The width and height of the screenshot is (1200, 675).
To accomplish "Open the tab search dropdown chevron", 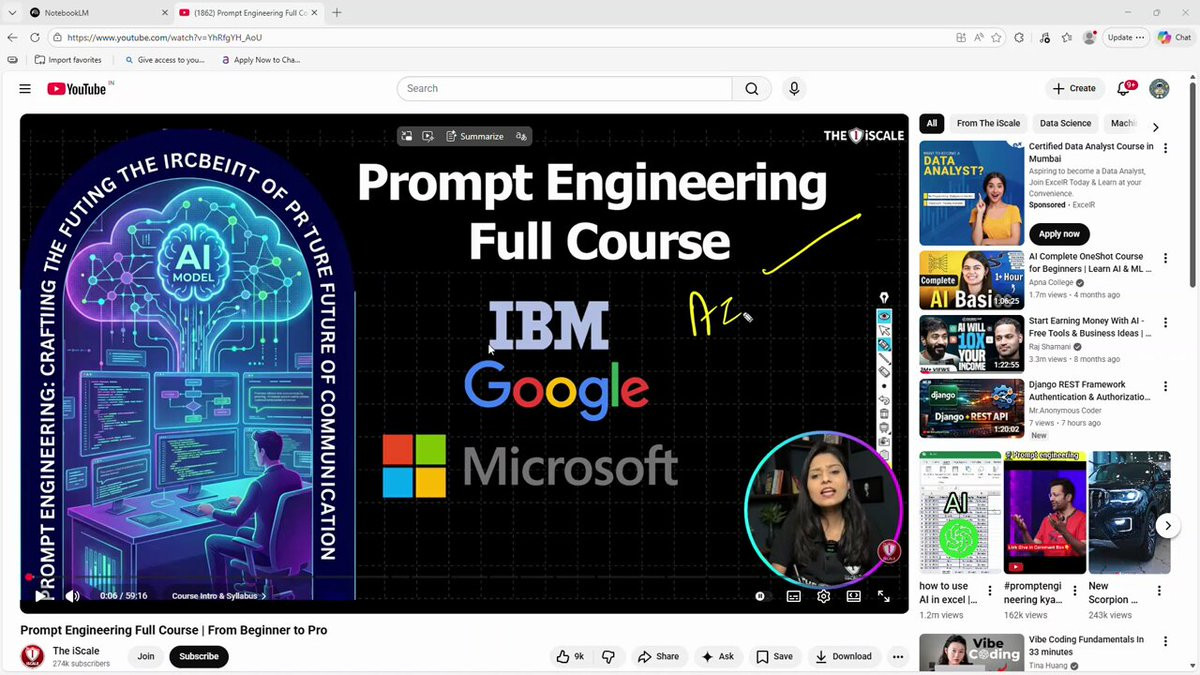I will pos(11,13).
